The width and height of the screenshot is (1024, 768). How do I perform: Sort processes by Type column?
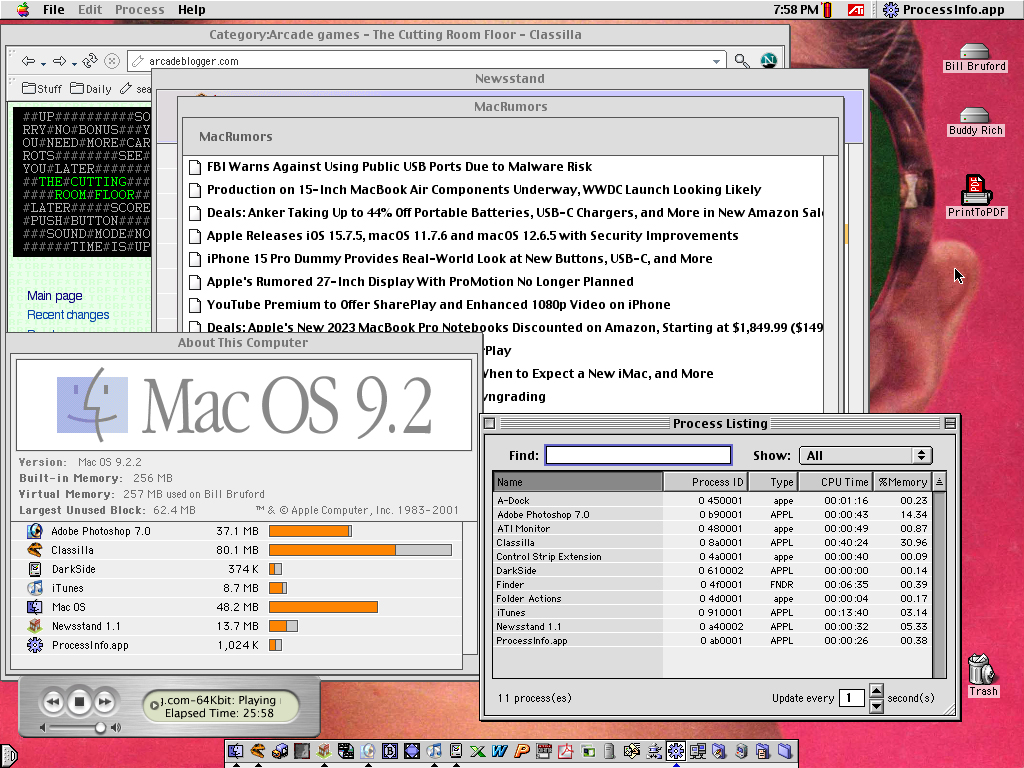point(773,482)
